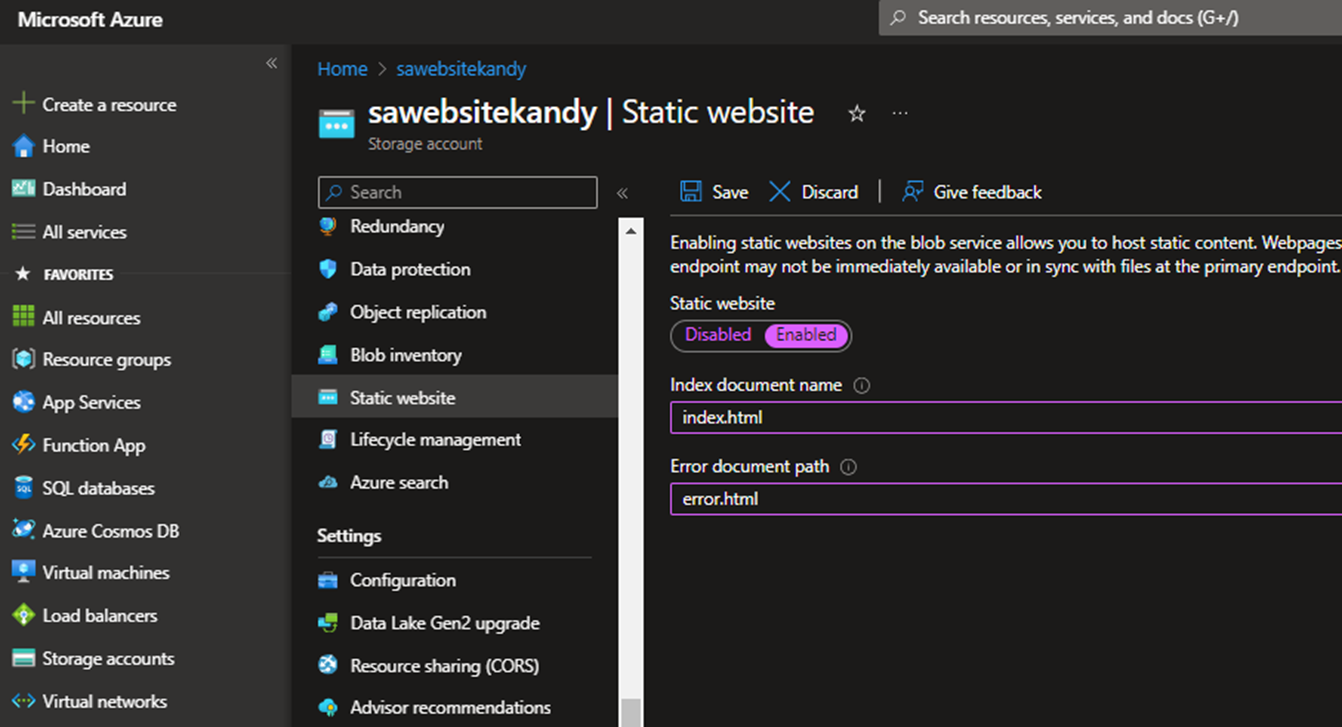Collapse the Azure portal left navigation

pyautogui.click(x=271, y=63)
